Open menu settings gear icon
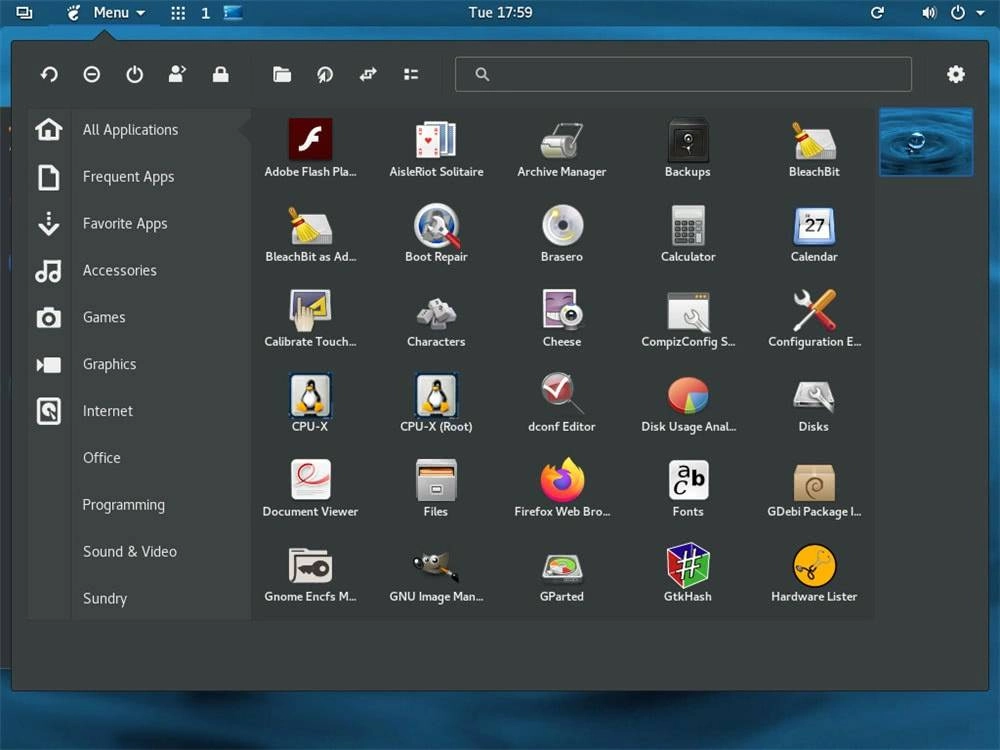1000x750 pixels. pyautogui.click(x=955, y=75)
